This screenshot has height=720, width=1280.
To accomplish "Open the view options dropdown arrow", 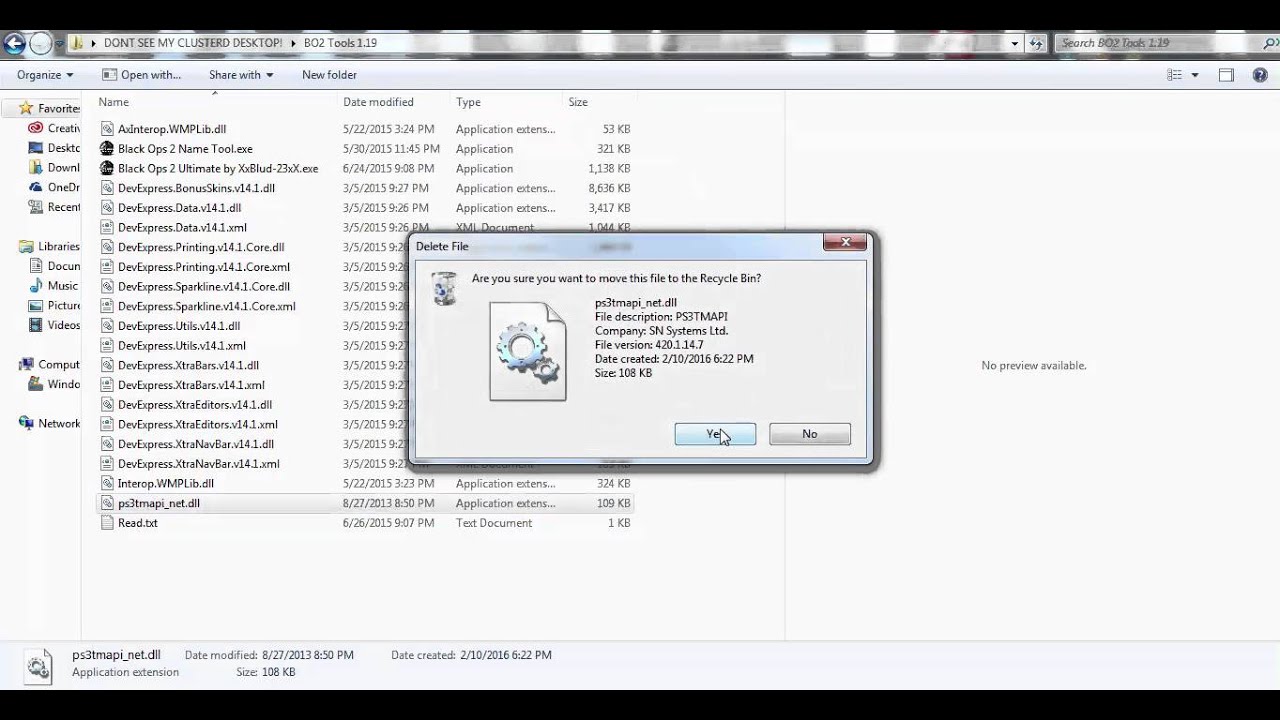I will click(1194, 75).
